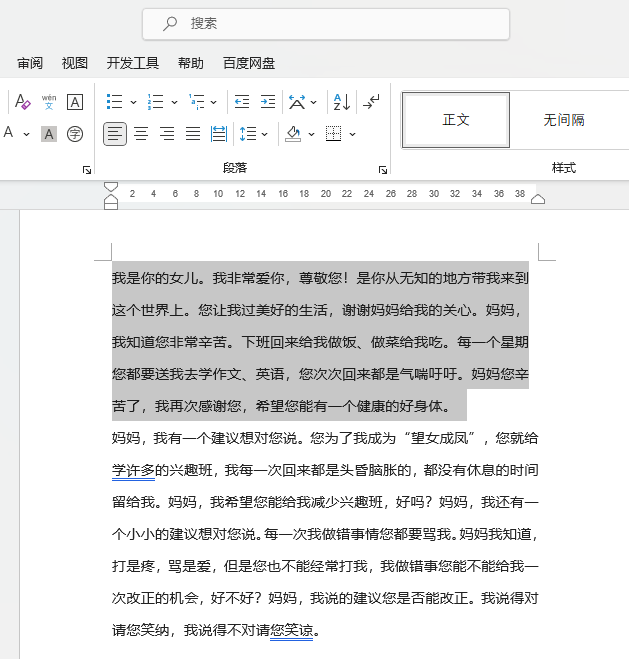This screenshot has width=629, height=659.
Task: Justify the paragraph text
Action: 193,134
